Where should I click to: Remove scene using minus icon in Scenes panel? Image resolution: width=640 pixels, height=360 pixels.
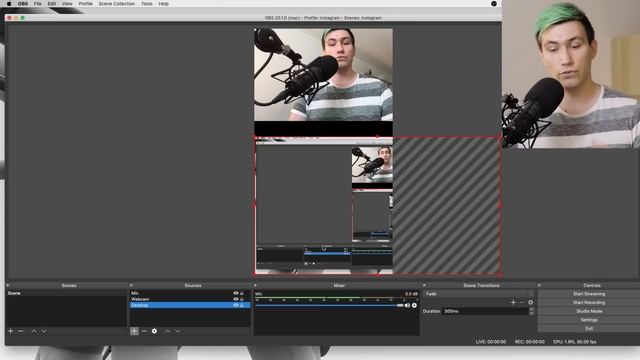pos(21,331)
